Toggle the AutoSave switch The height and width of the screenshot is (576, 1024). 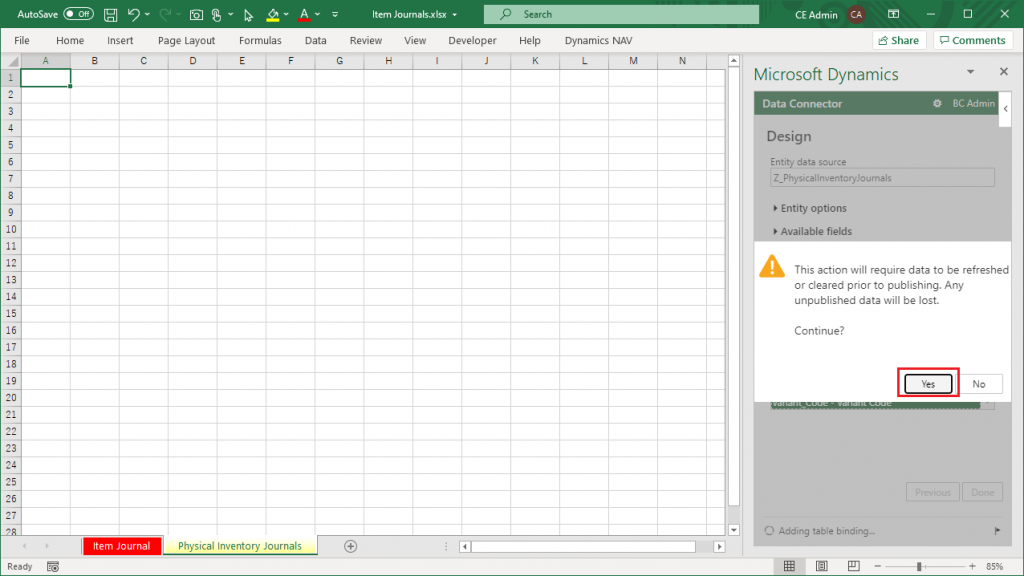78,14
